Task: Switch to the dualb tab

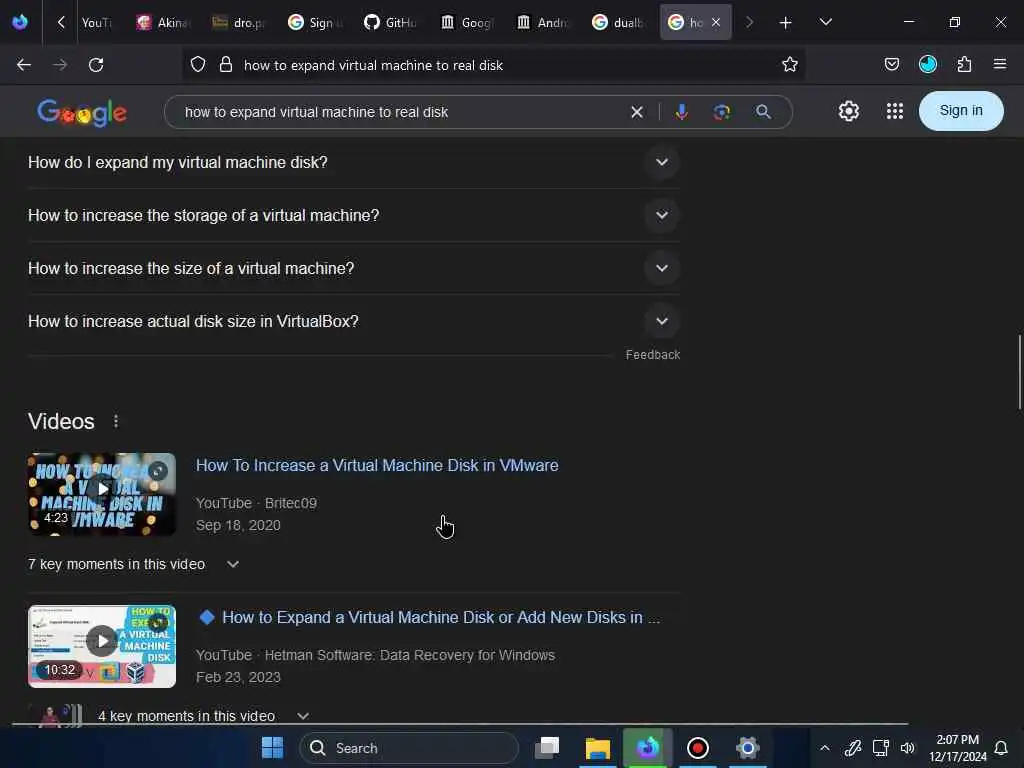Action: 618,22
